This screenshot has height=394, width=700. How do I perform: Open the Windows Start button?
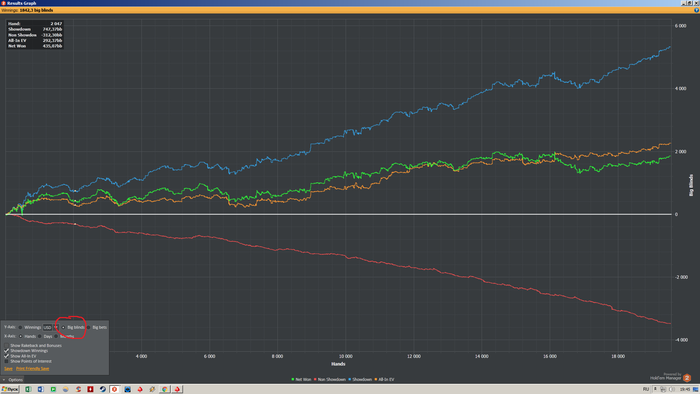[x=10, y=389]
